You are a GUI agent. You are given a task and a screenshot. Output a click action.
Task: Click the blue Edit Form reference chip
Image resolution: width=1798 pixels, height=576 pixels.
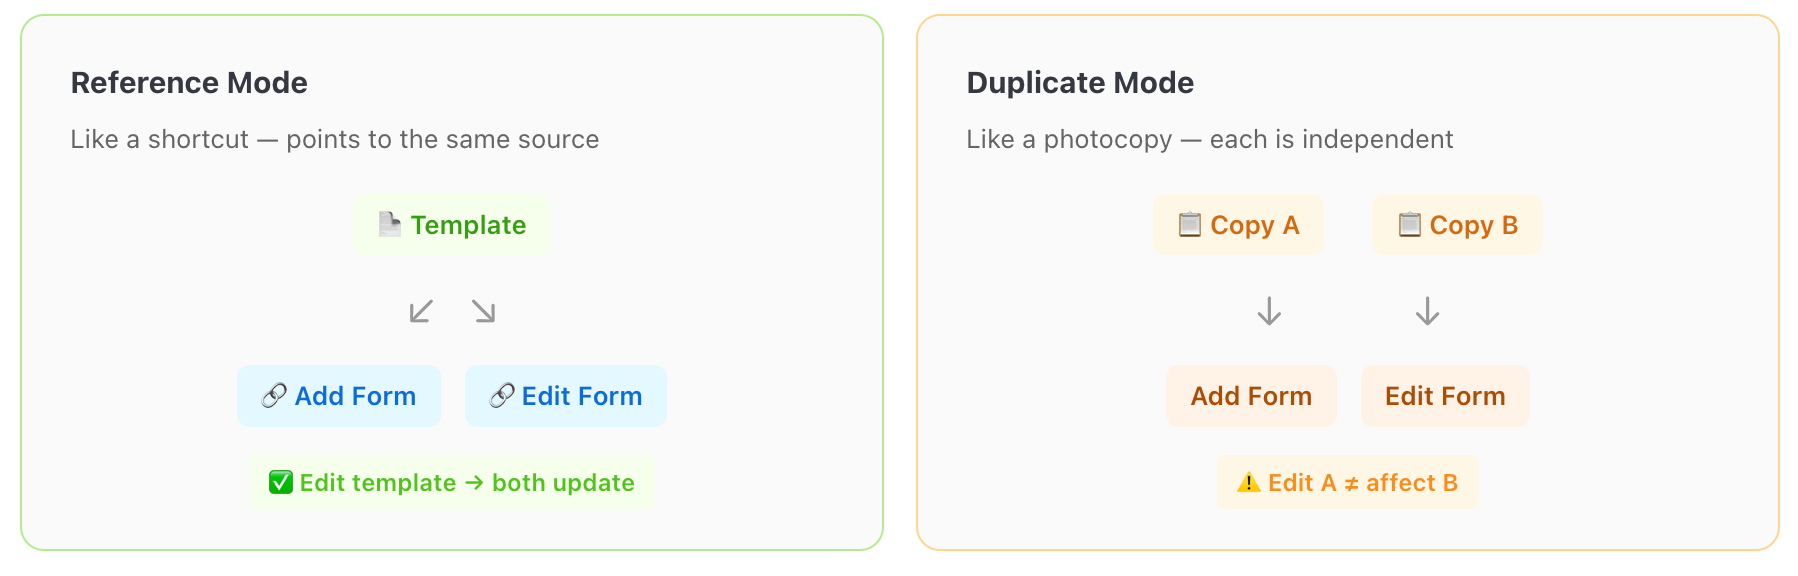[566, 396]
